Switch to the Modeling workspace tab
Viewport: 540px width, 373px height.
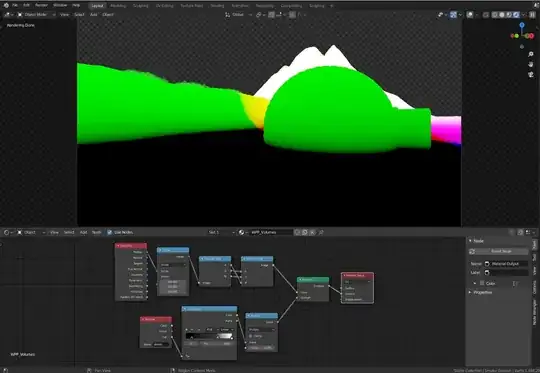tap(118, 6)
